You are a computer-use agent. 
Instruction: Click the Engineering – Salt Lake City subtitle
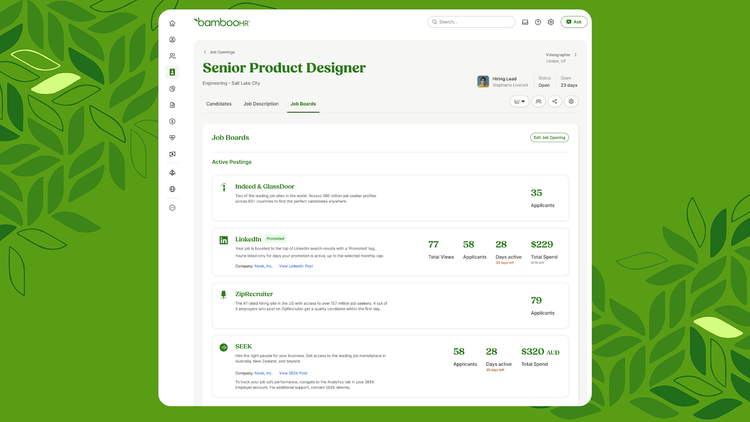(x=231, y=83)
